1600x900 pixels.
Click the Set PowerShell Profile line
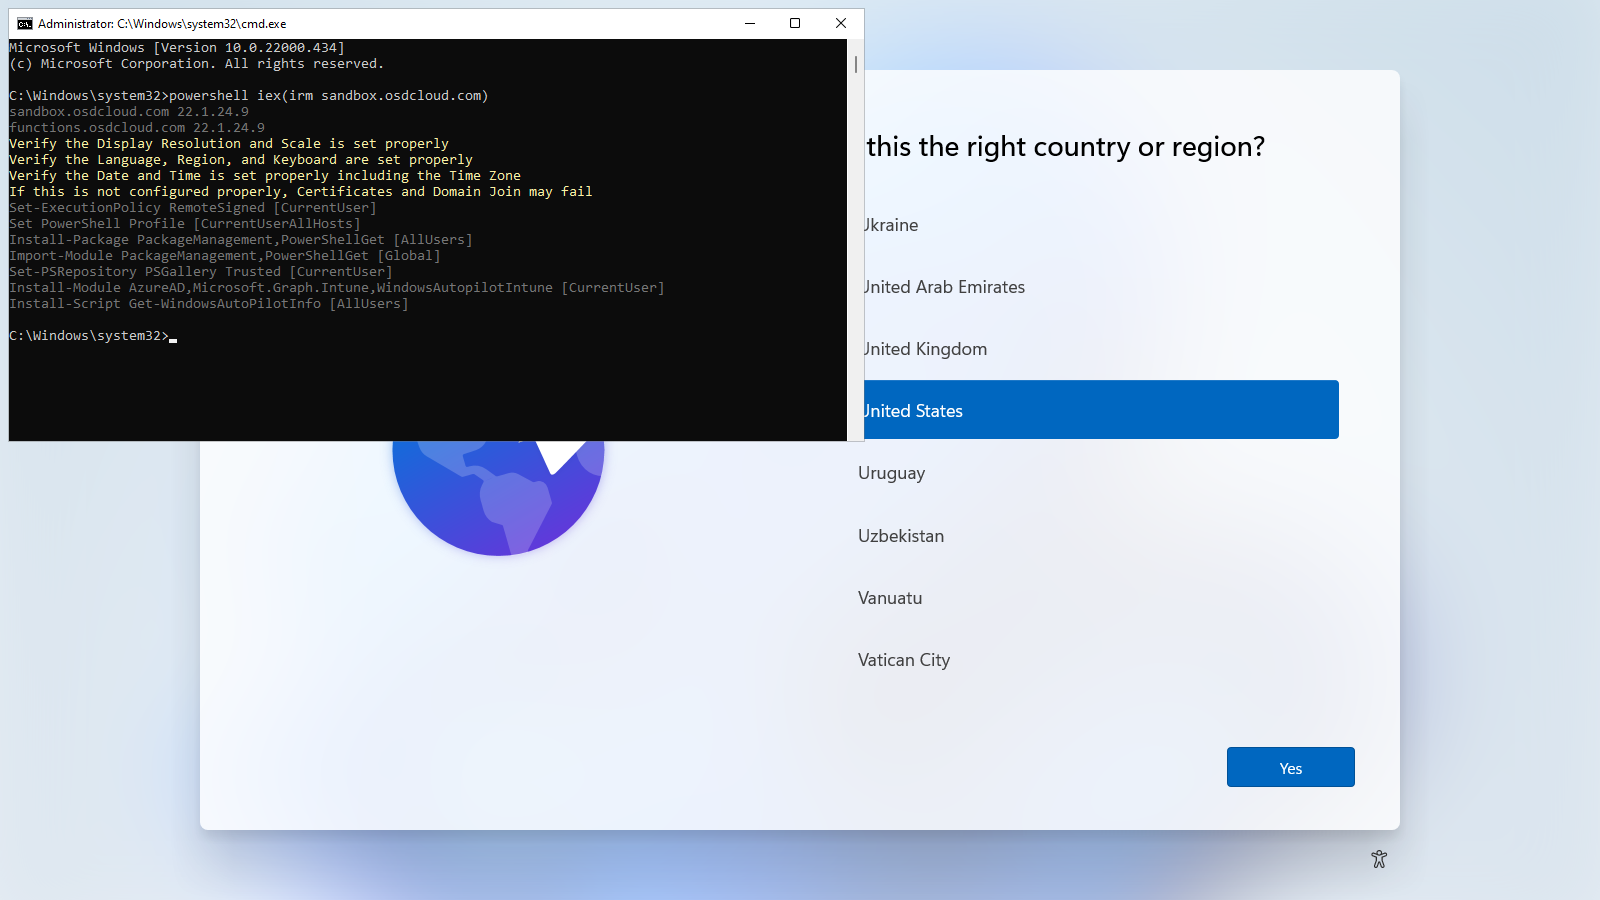[x=185, y=224]
